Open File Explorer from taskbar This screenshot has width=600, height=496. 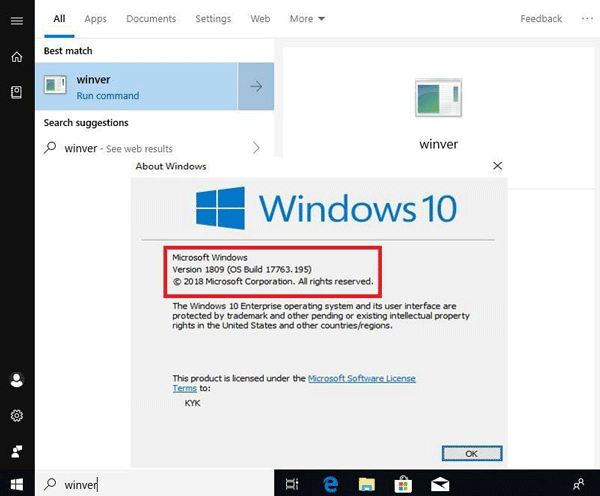point(367,484)
